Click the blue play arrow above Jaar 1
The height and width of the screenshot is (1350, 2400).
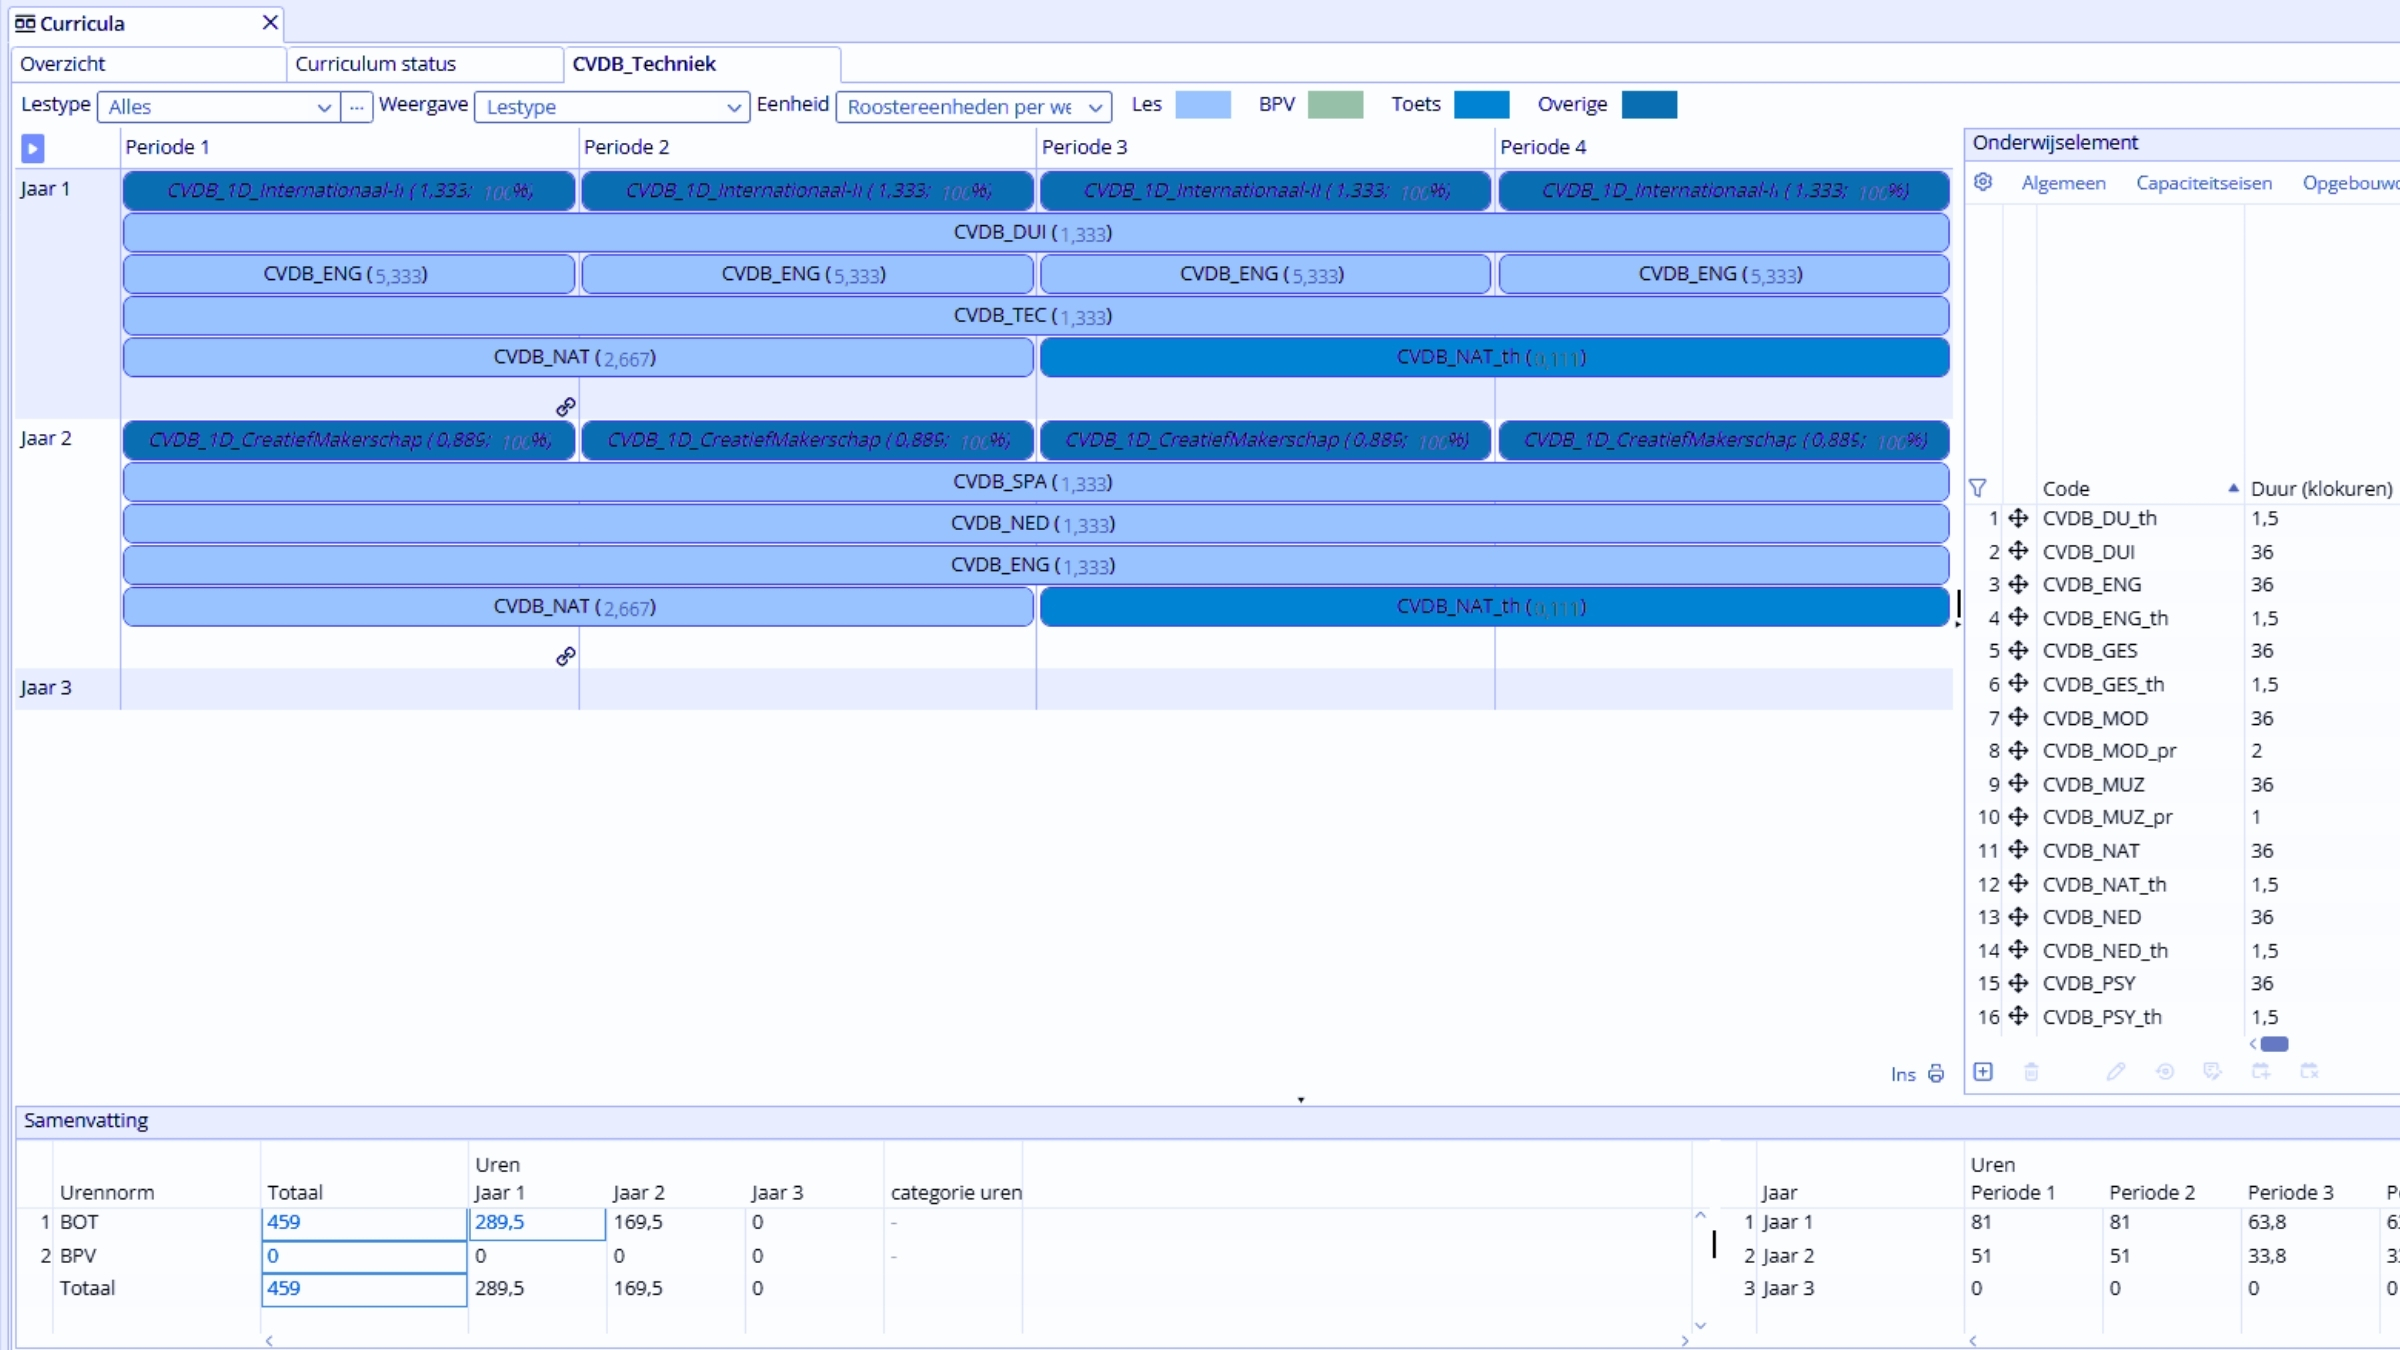(x=32, y=148)
